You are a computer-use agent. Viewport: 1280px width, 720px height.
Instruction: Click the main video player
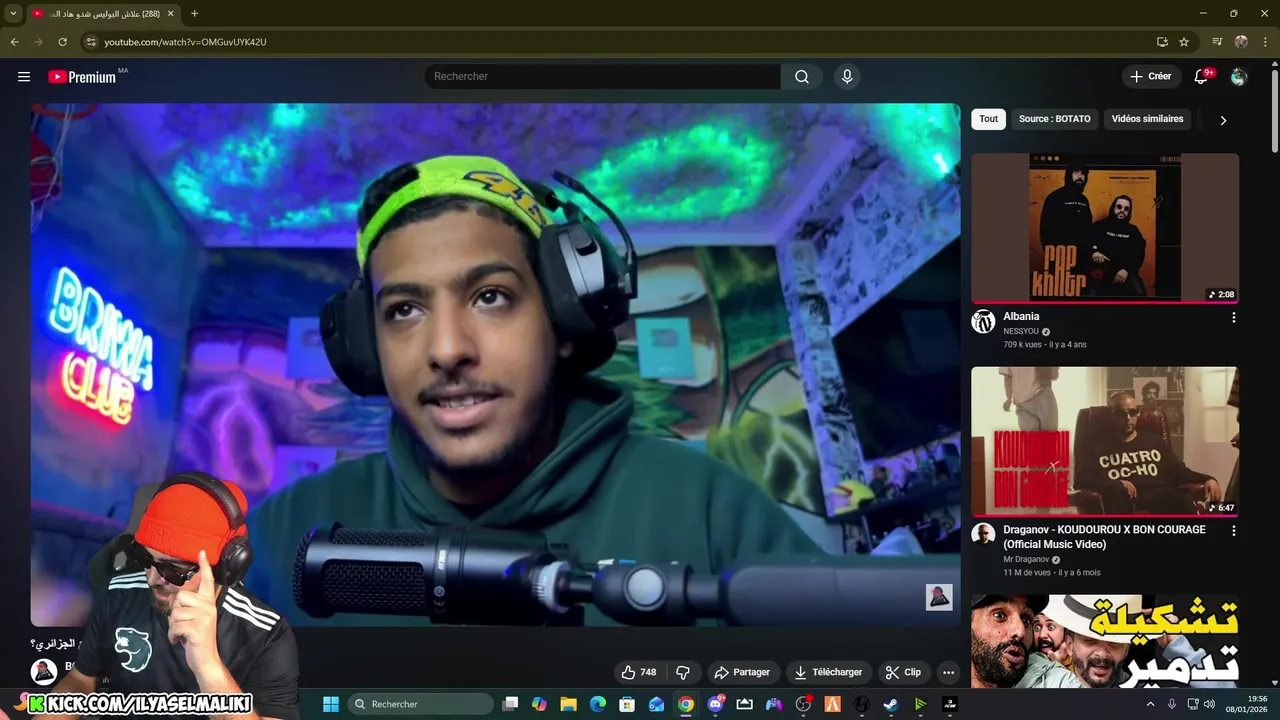[x=495, y=365]
